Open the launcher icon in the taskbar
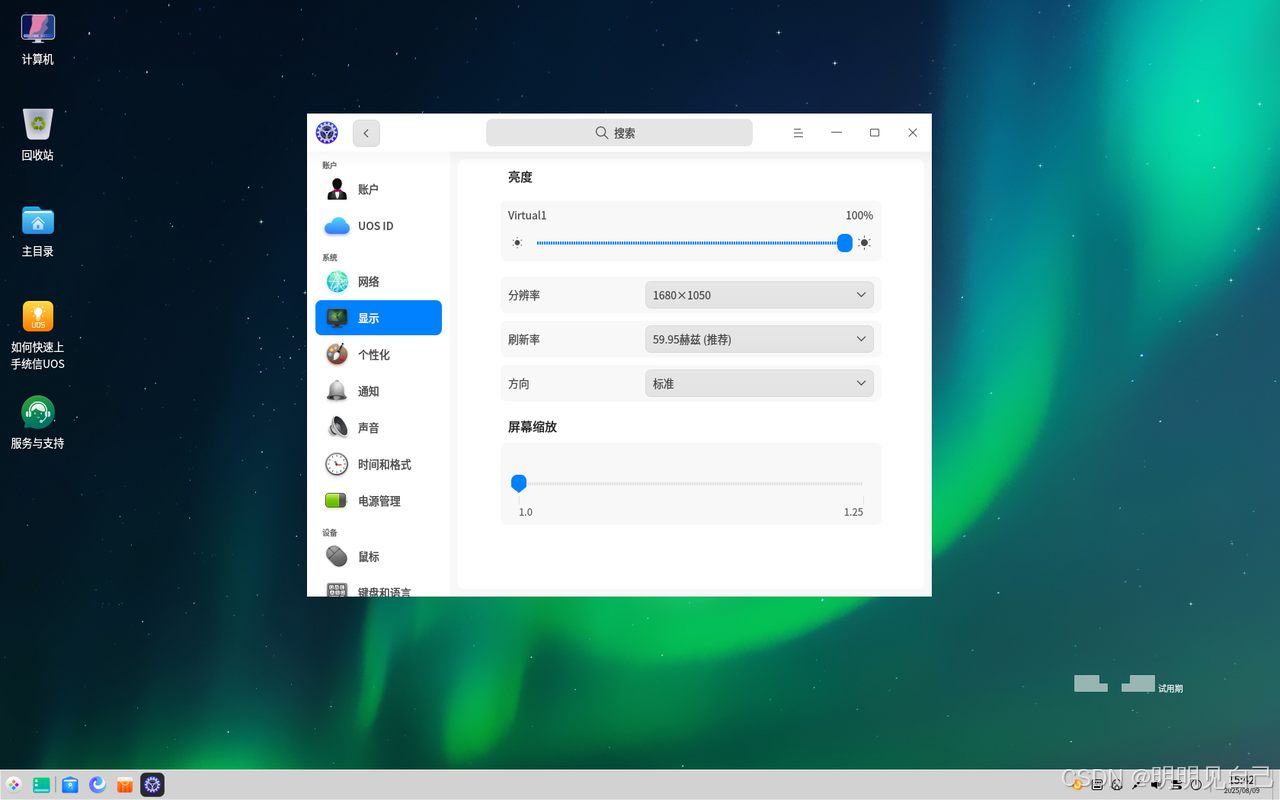 pos(14,785)
